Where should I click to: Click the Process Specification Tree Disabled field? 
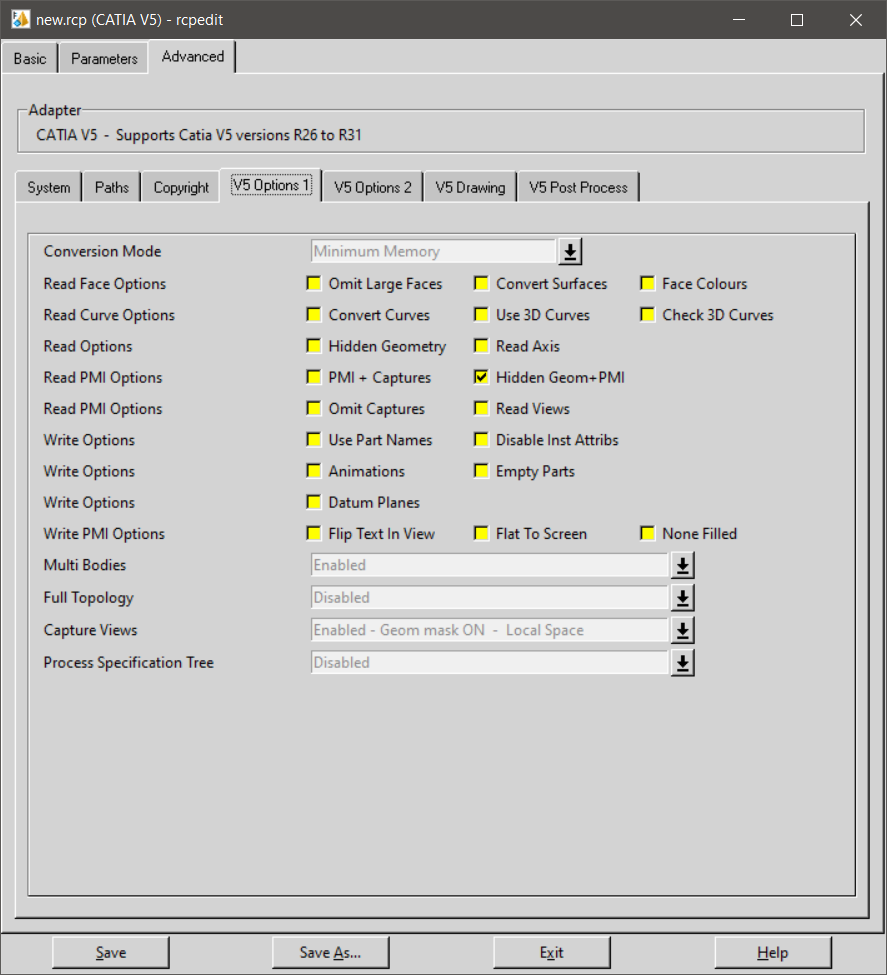(x=489, y=662)
